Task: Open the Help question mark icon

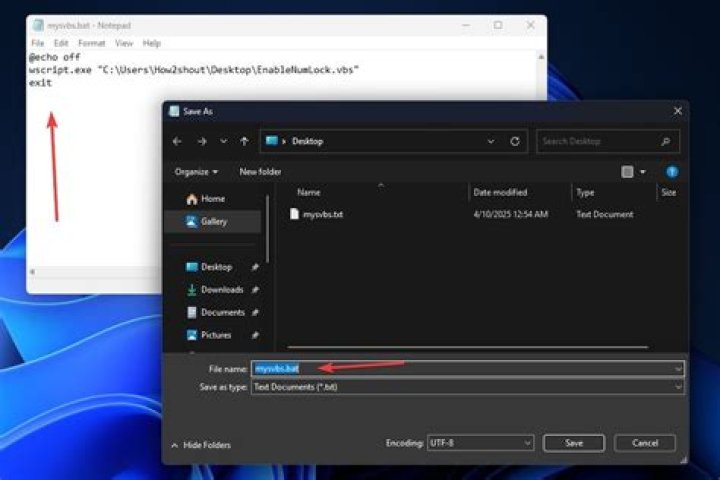Action: point(672,172)
